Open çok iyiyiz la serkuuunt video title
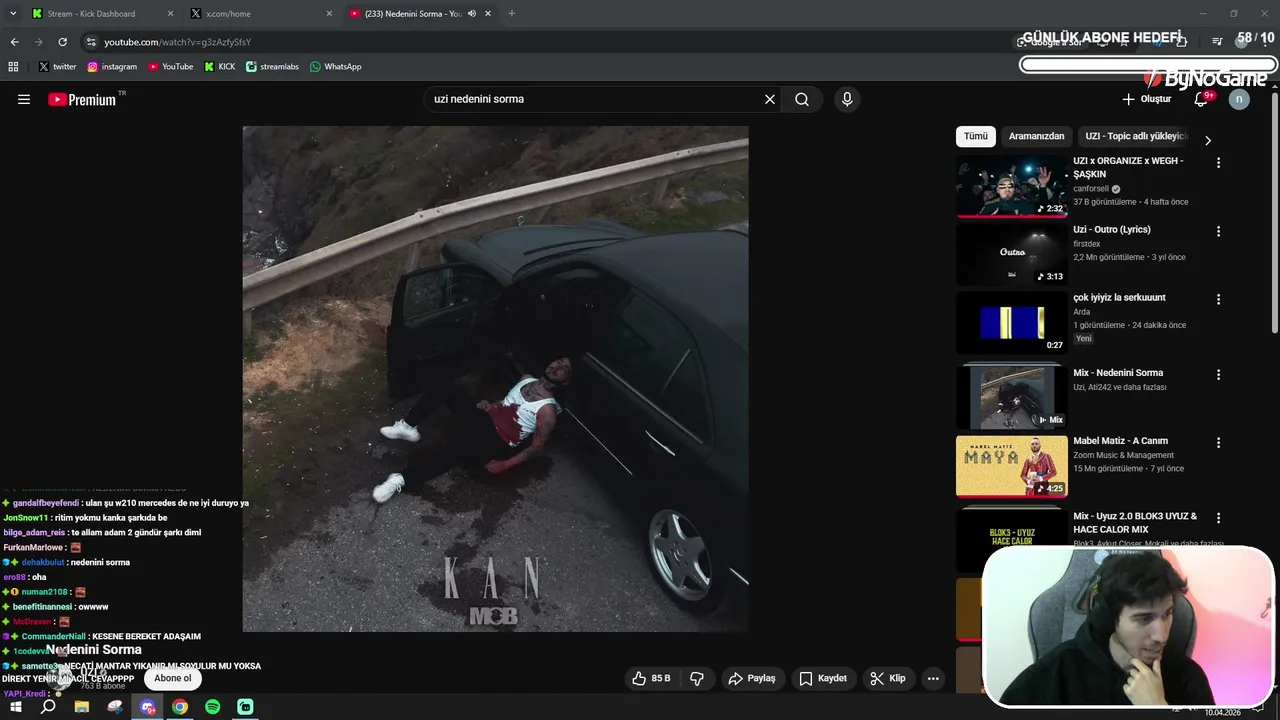1280x720 pixels. click(x=1119, y=297)
